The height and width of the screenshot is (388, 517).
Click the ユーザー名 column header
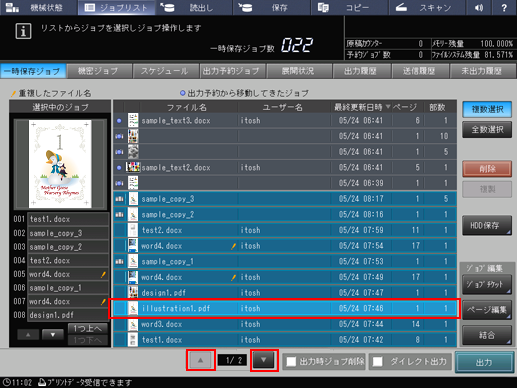[283, 107]
